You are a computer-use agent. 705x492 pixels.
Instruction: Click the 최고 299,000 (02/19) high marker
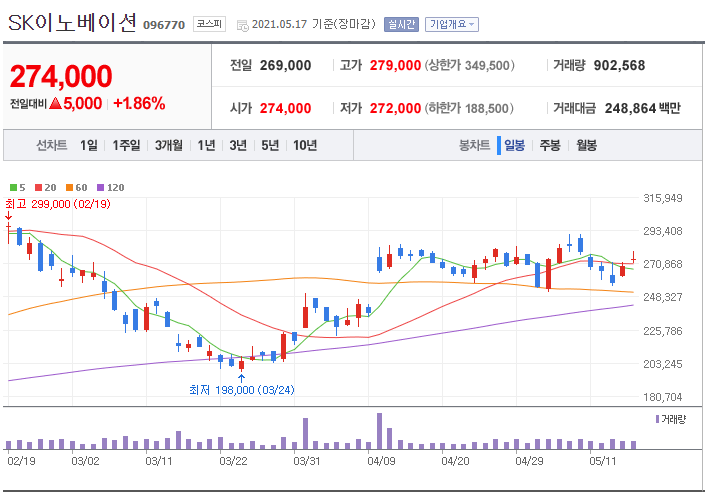[58, 204]
